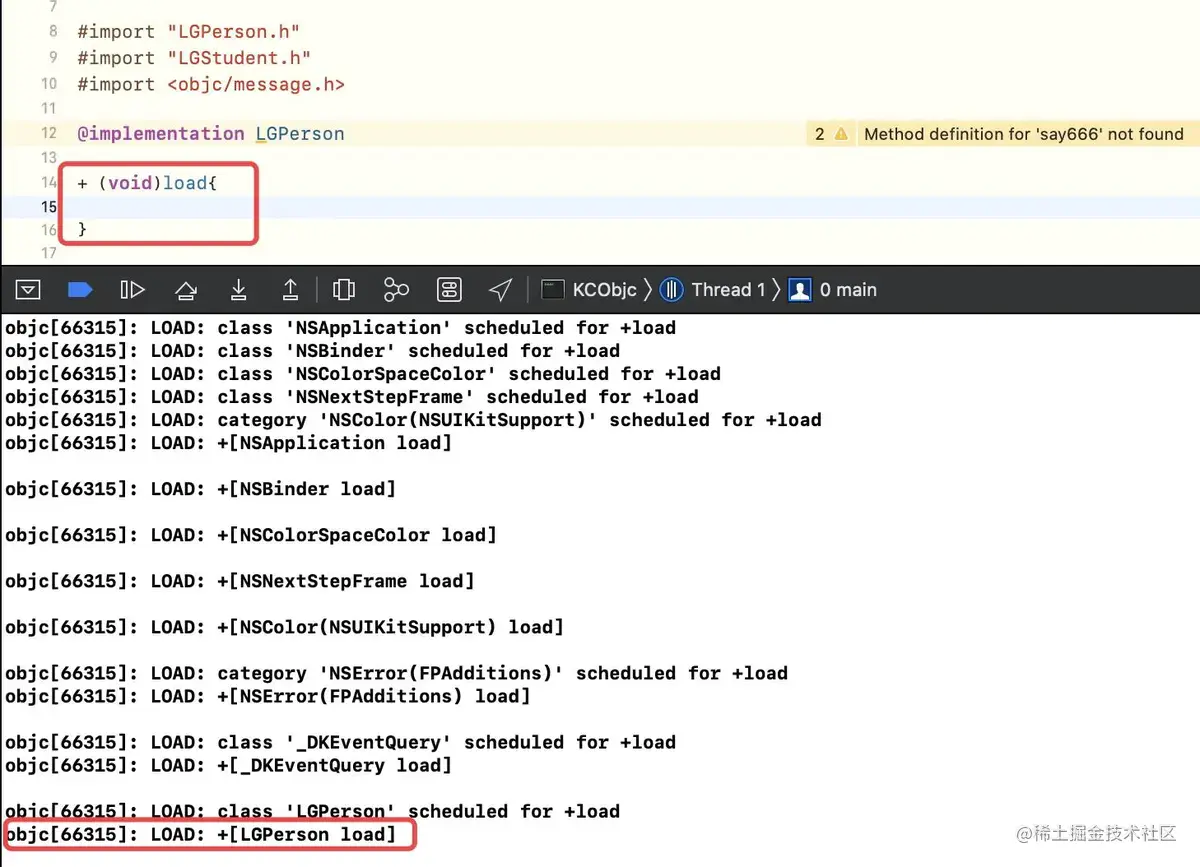
Task: Place cursor on empty line 15
Action: (600, 207)
